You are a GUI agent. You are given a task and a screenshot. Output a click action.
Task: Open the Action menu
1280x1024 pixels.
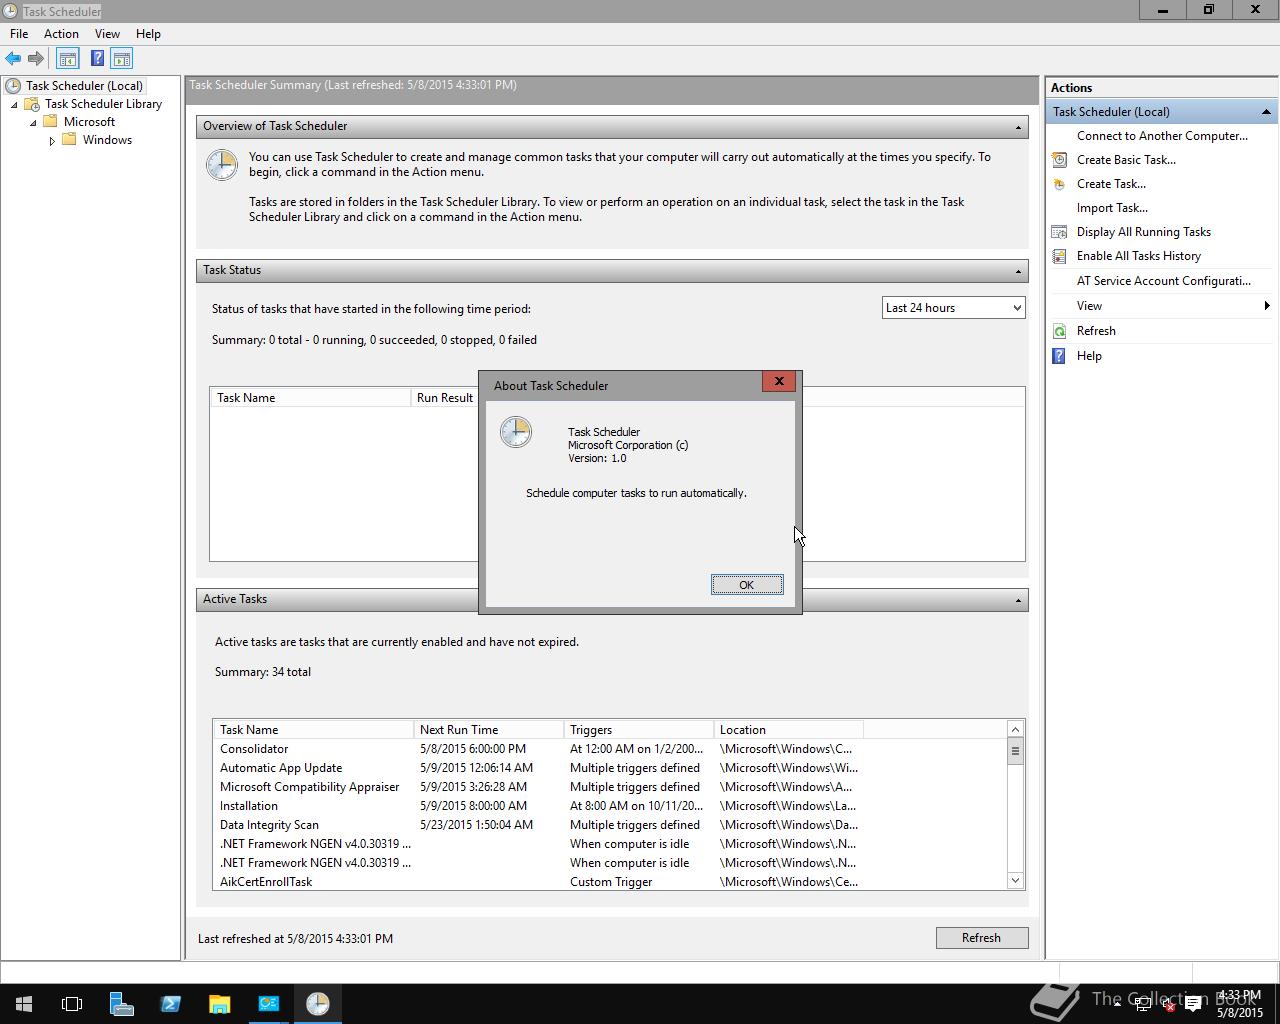(x=61, y=34)
